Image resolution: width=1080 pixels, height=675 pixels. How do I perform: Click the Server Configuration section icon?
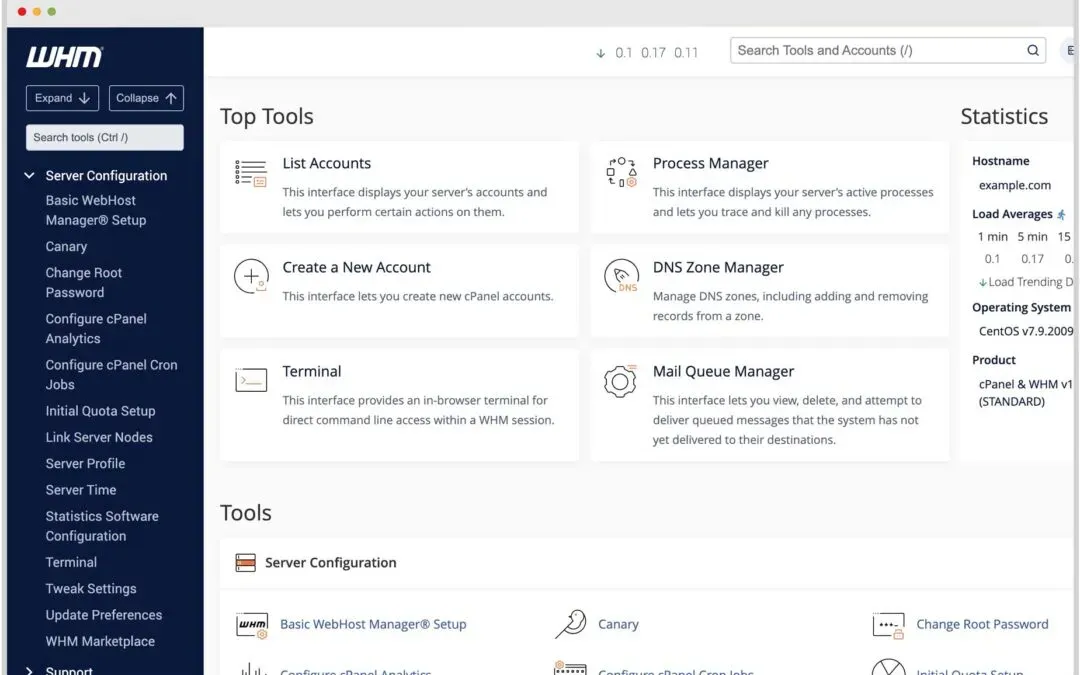point(245,563)
